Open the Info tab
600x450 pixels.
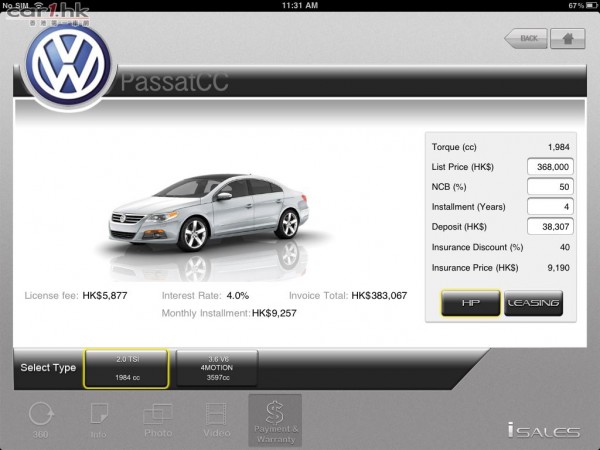click(99, 420)
